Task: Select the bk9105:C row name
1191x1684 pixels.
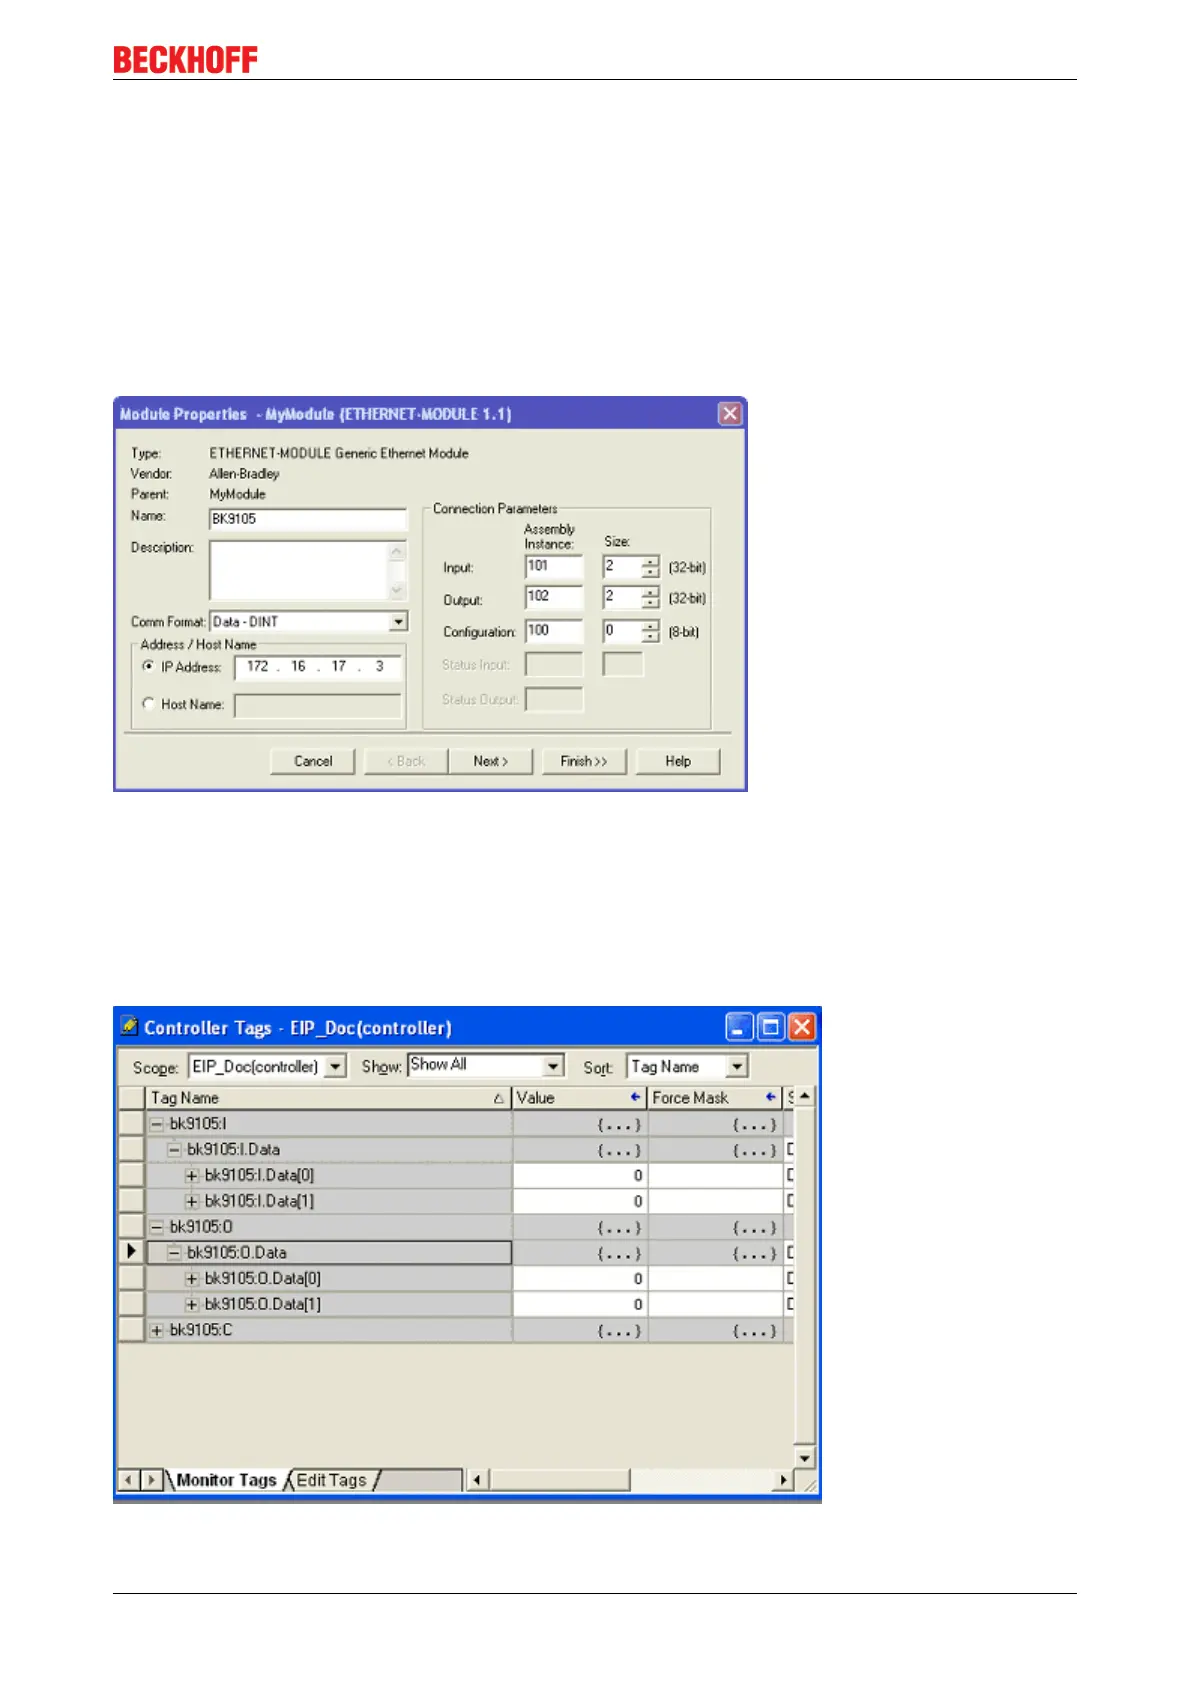Action: [200, 1331]
